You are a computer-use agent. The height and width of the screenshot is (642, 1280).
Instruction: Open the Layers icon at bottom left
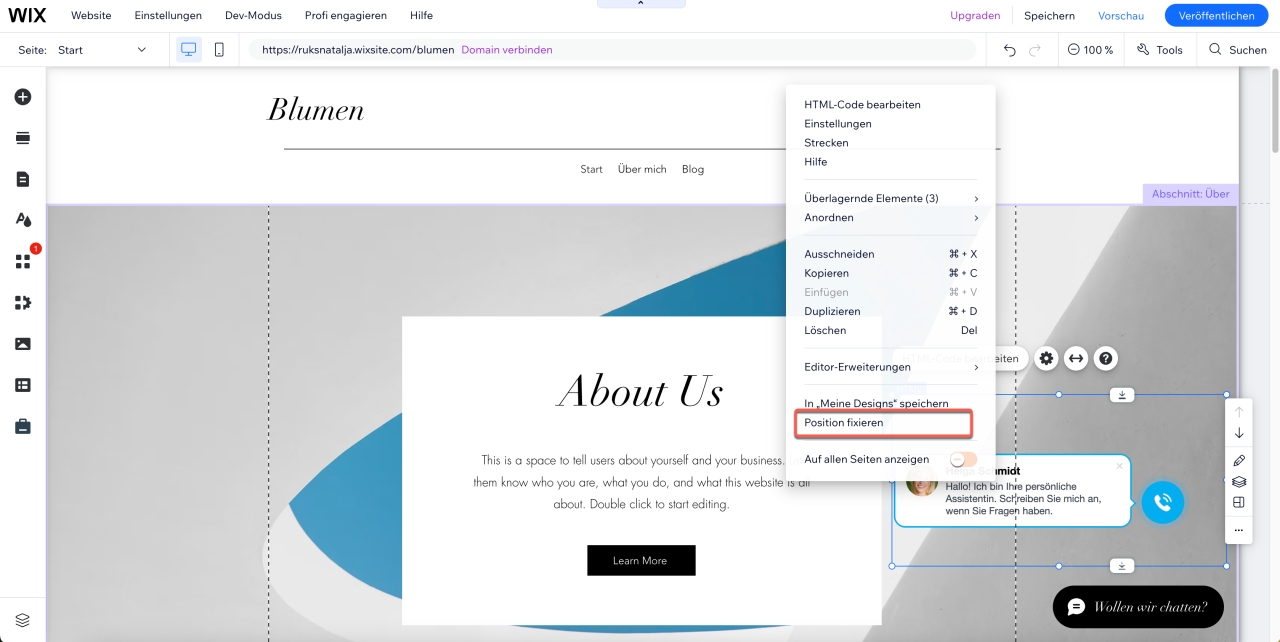coord(23,620)
